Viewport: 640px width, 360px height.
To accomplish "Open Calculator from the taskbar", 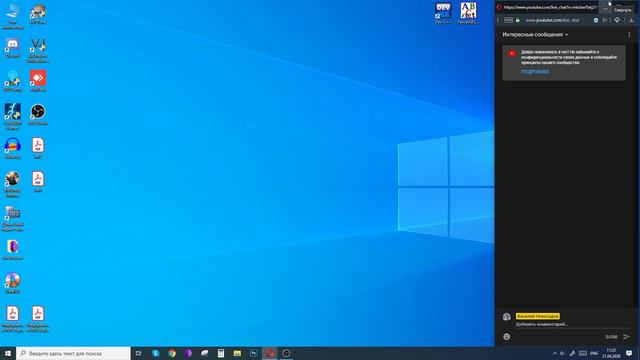I will click(221, 353).
